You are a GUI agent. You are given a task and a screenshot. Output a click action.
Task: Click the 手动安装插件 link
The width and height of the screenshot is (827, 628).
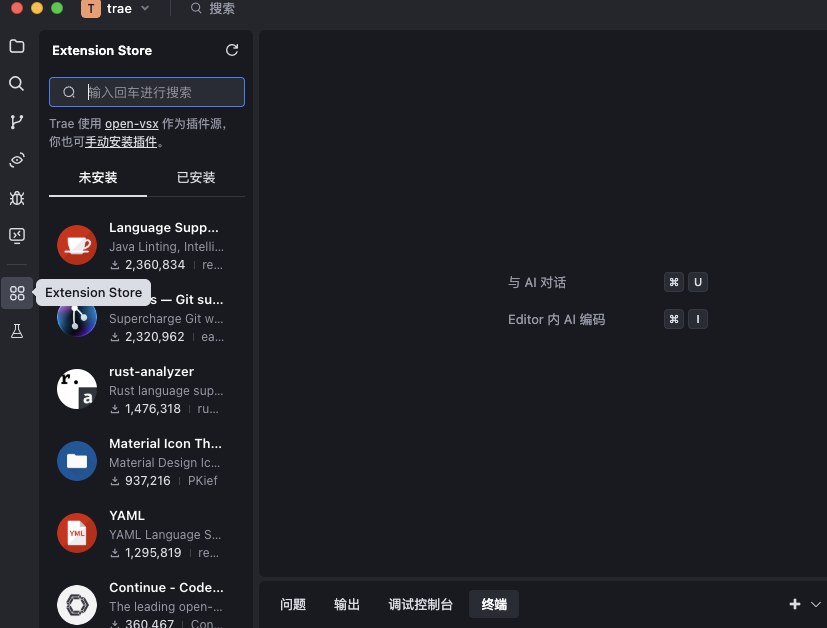coord(121,142)
